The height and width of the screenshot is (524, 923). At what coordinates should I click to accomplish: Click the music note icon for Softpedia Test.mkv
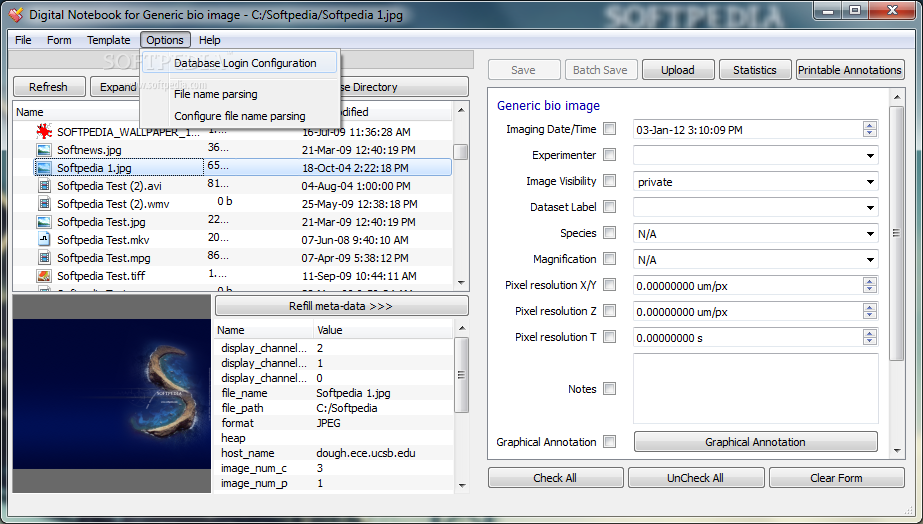click(x=44, y=239)
